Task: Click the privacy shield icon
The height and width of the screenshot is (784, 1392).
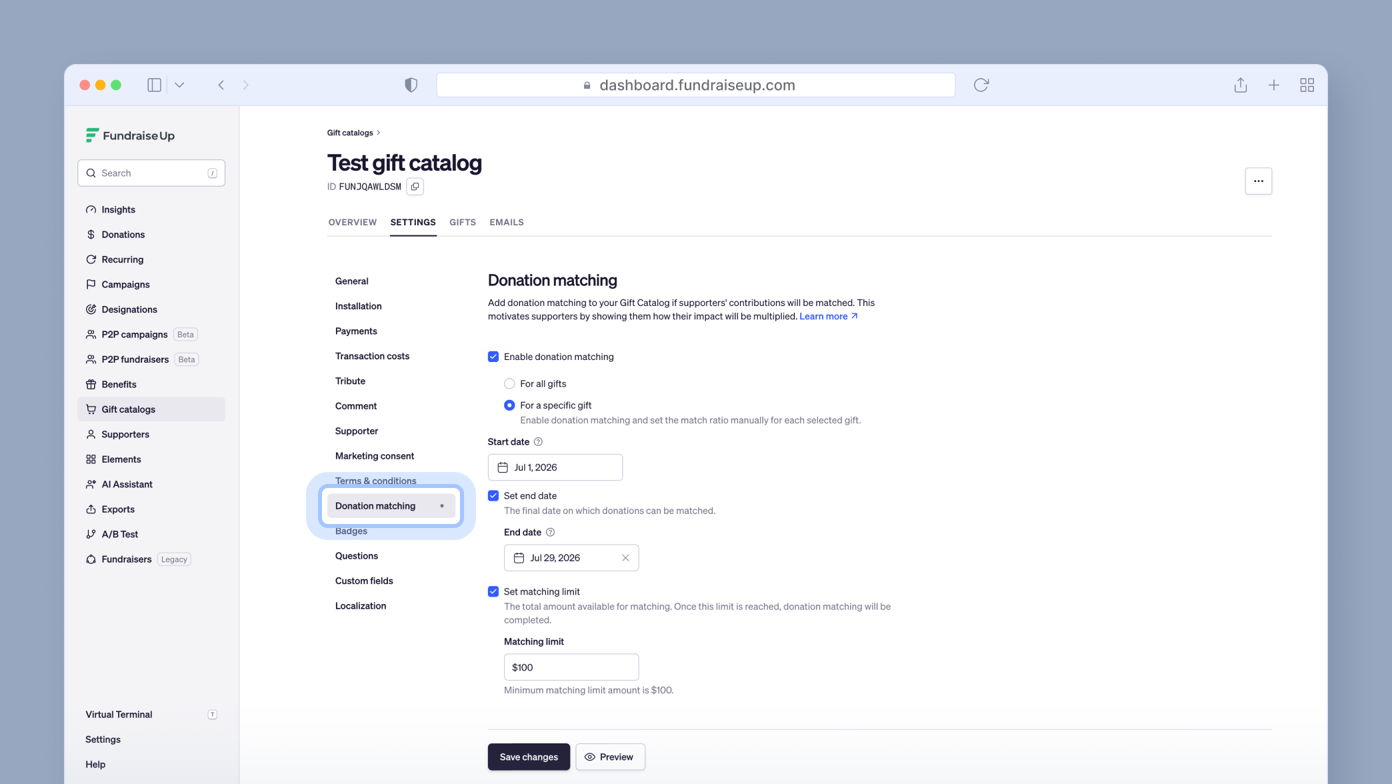Action: click(x=410, y=85)
